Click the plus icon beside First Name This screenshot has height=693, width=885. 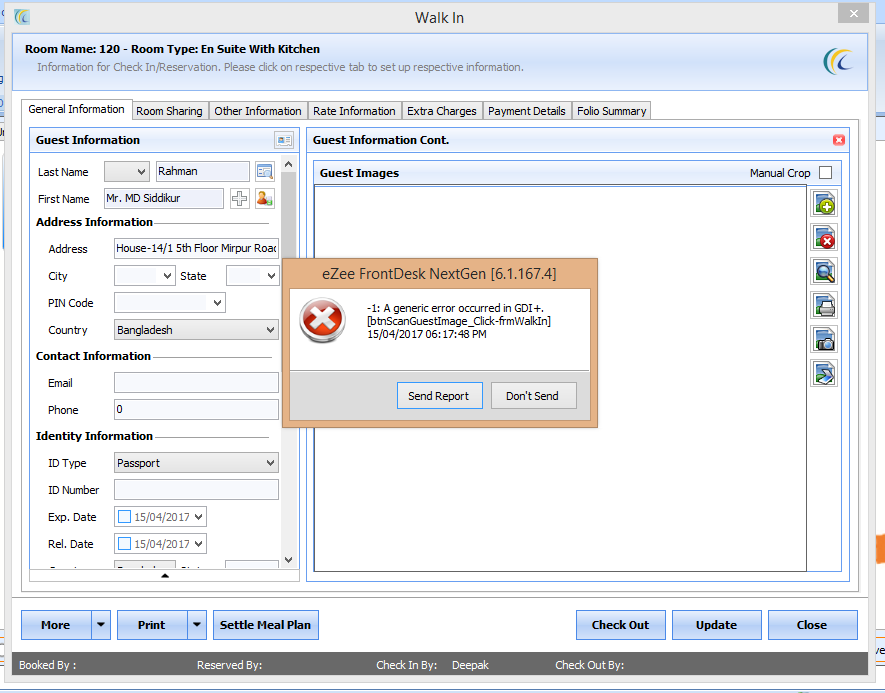239,198
